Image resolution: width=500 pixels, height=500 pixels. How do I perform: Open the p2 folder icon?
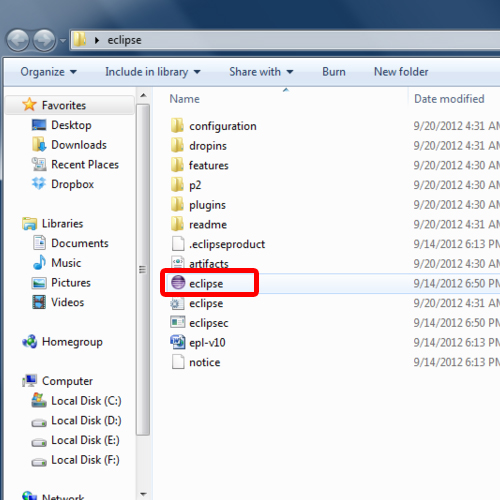(x=177, y=184)
